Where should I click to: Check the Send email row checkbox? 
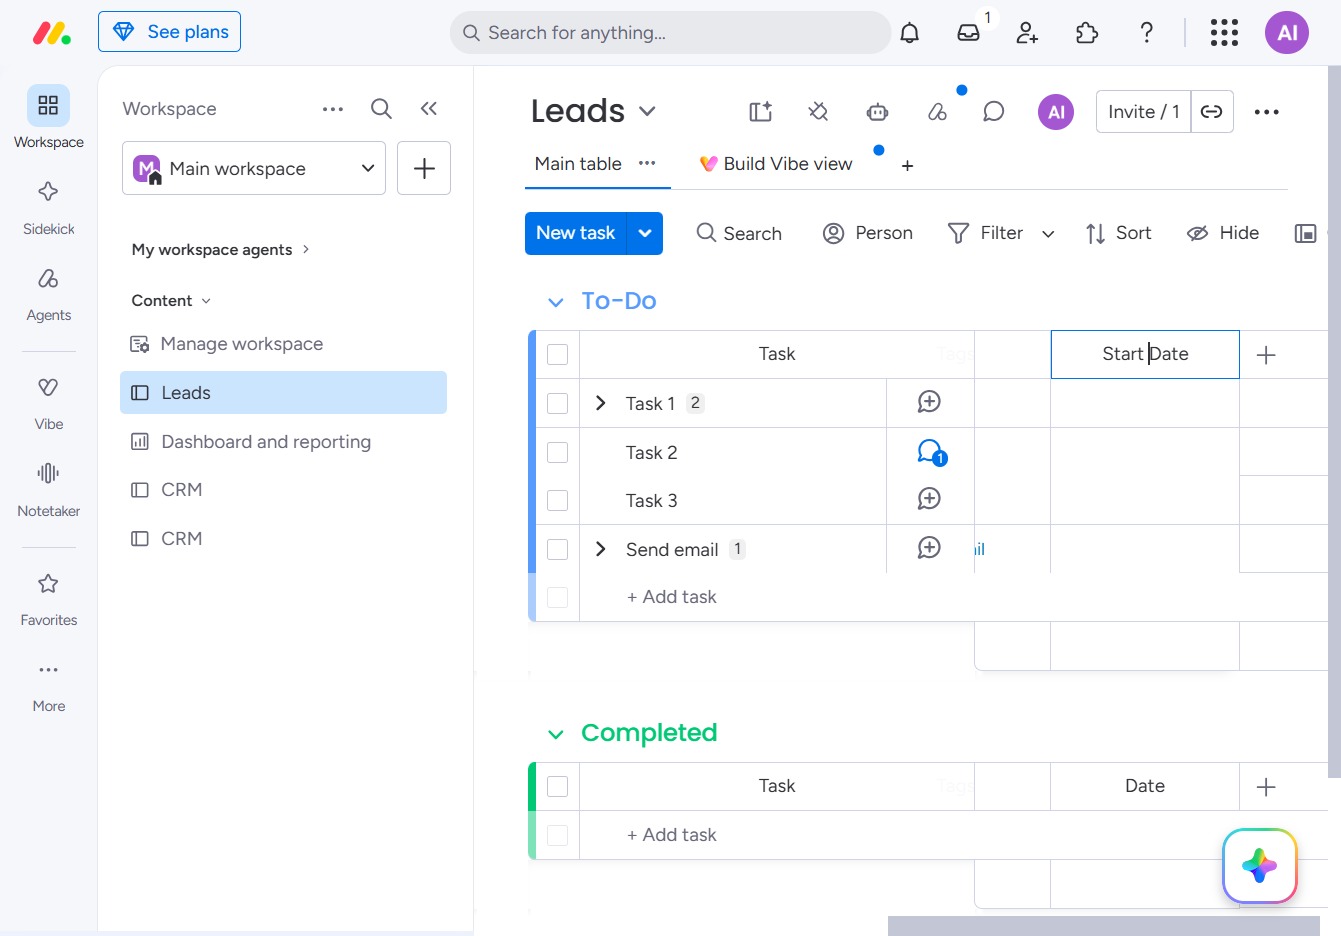[558, 550]
